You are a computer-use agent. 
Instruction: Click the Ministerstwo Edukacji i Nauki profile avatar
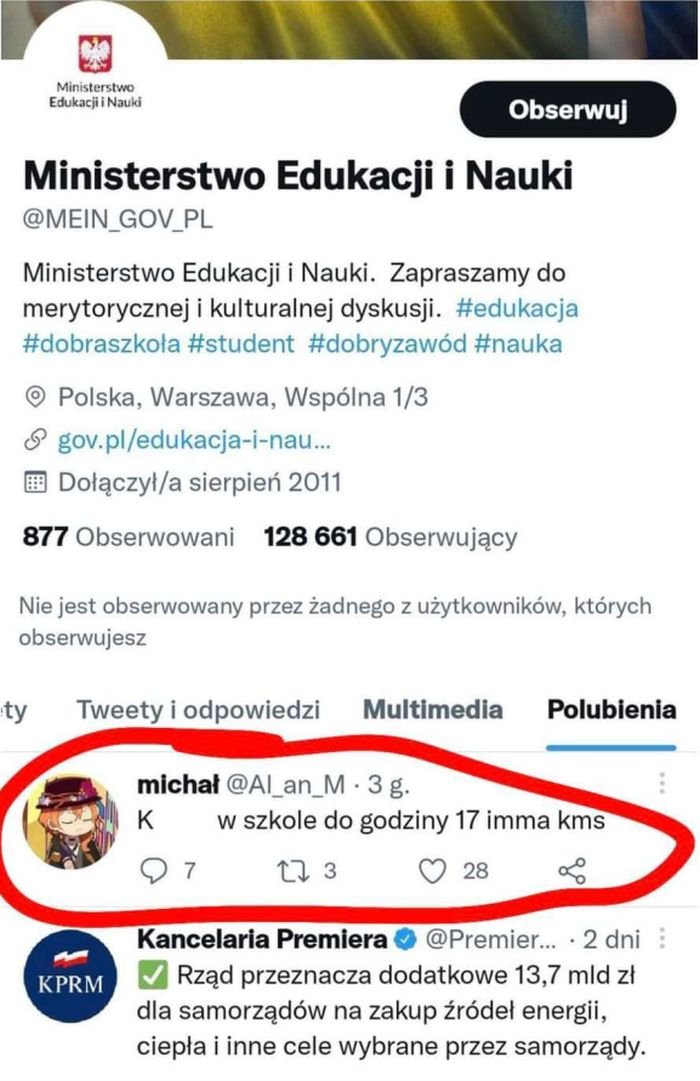click(x=97, y=72)
